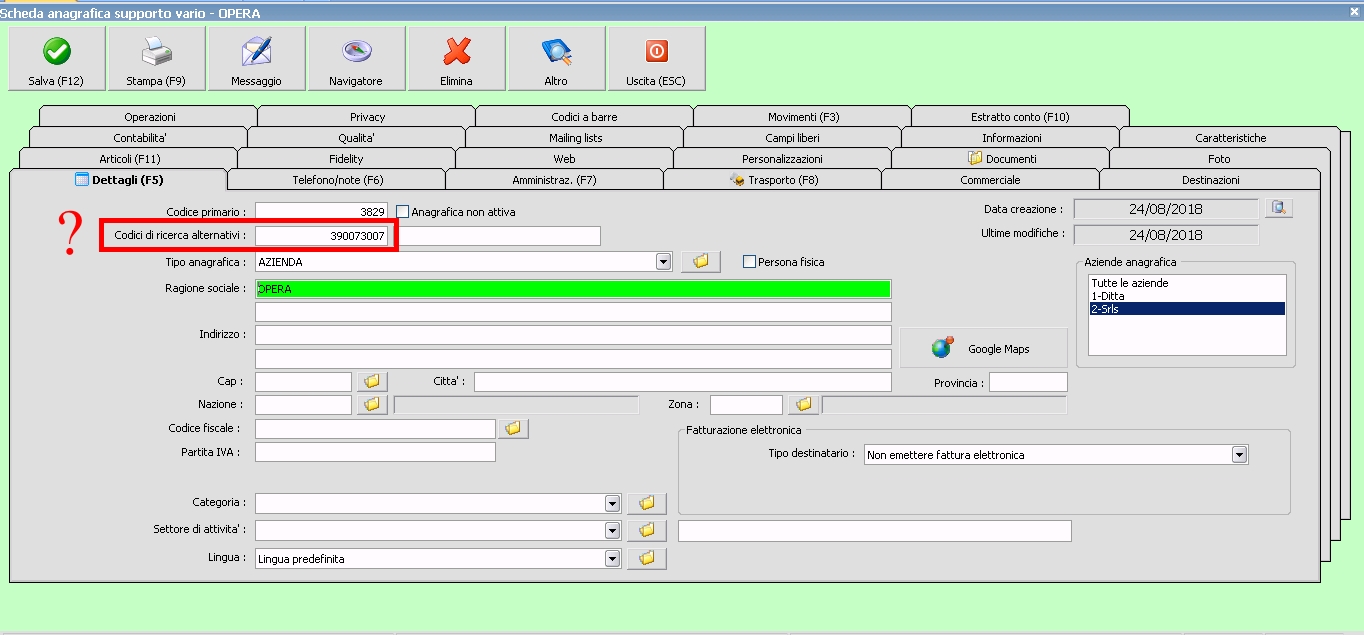Click the folder icon next to Tipo anagrafica
This screenshot has height=635, width=1364.
coord(701,261)
